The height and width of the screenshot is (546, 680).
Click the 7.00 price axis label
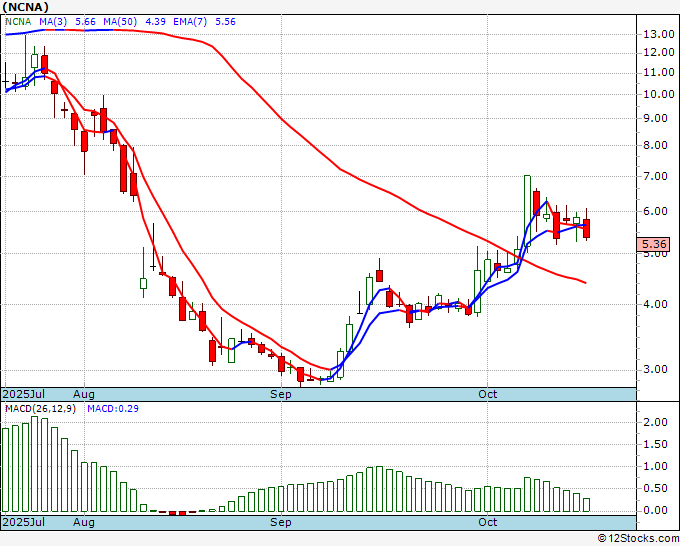click(656, 177)
